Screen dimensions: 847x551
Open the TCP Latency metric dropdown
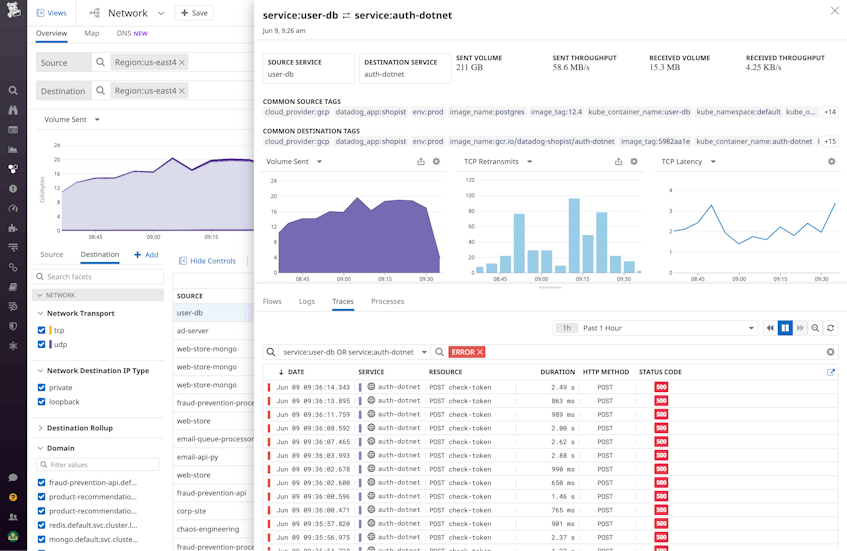click(713, 162)
